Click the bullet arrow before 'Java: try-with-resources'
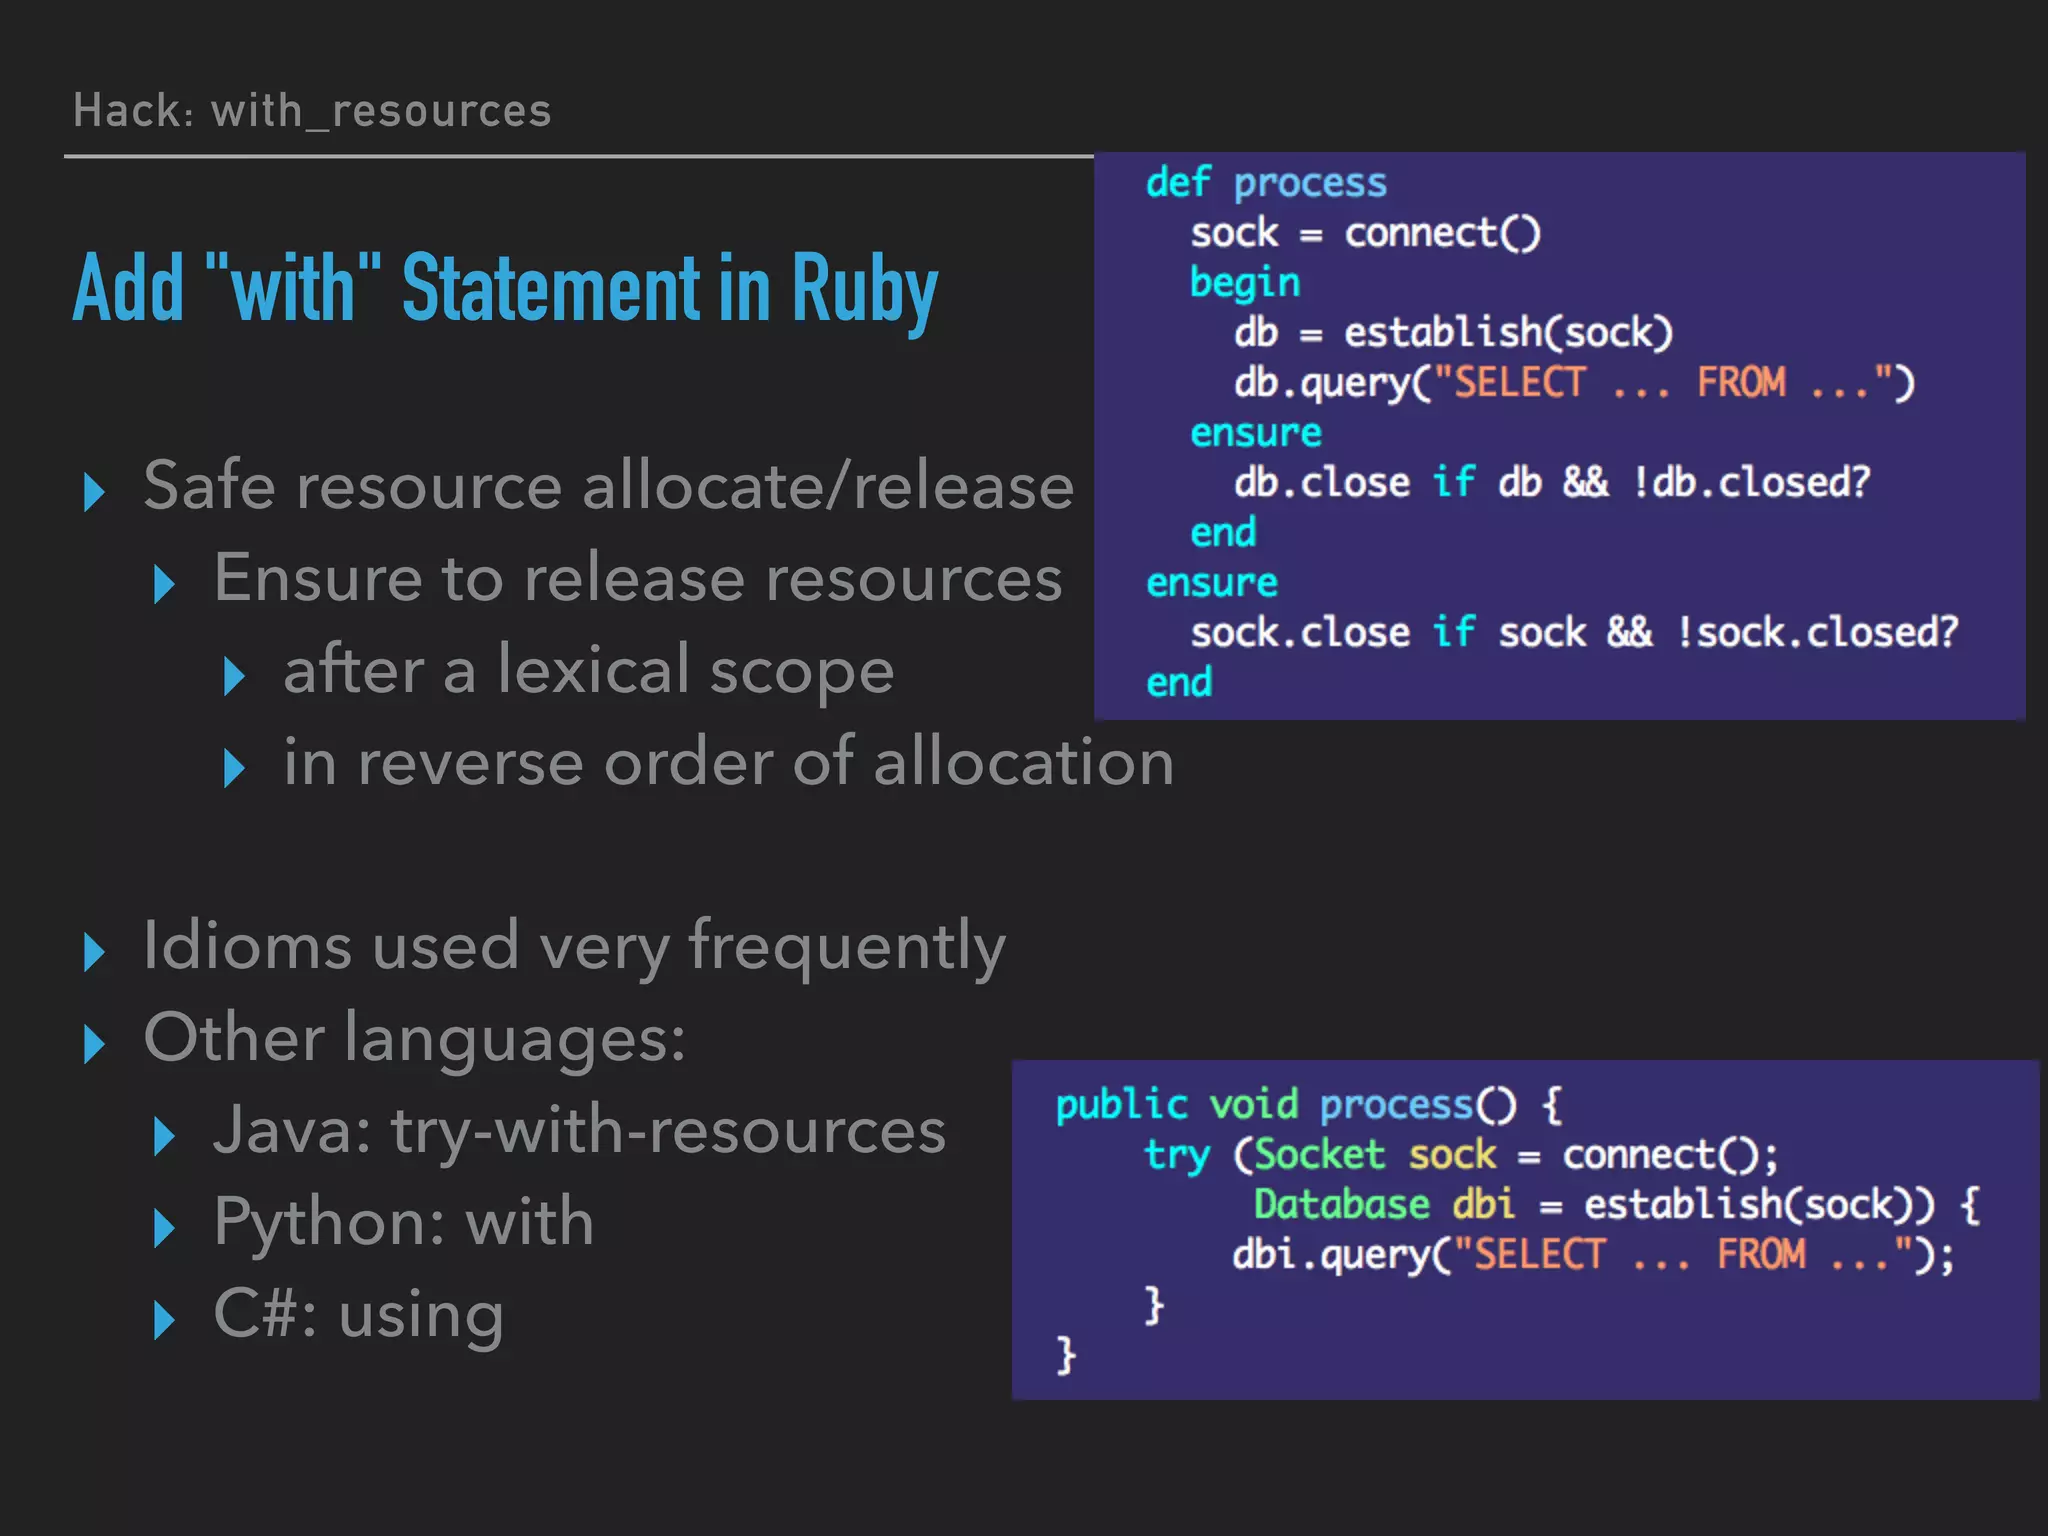Image resolution: width=2048 pixels, height=1536 pixels. tap(165, 1136)
